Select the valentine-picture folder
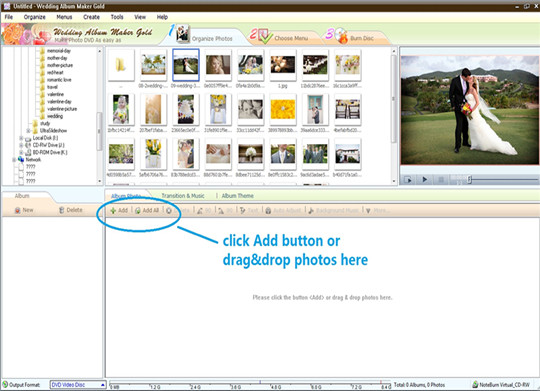The width and height of the screenshot is (540, 391). tap(62, 109)
